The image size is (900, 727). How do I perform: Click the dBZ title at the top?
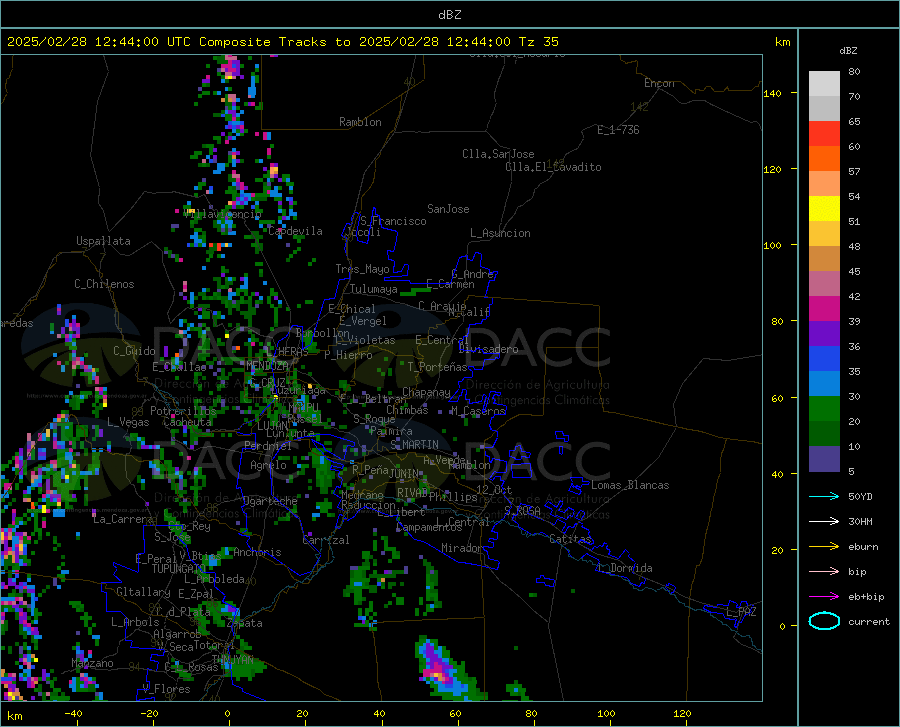pos(450,15)
